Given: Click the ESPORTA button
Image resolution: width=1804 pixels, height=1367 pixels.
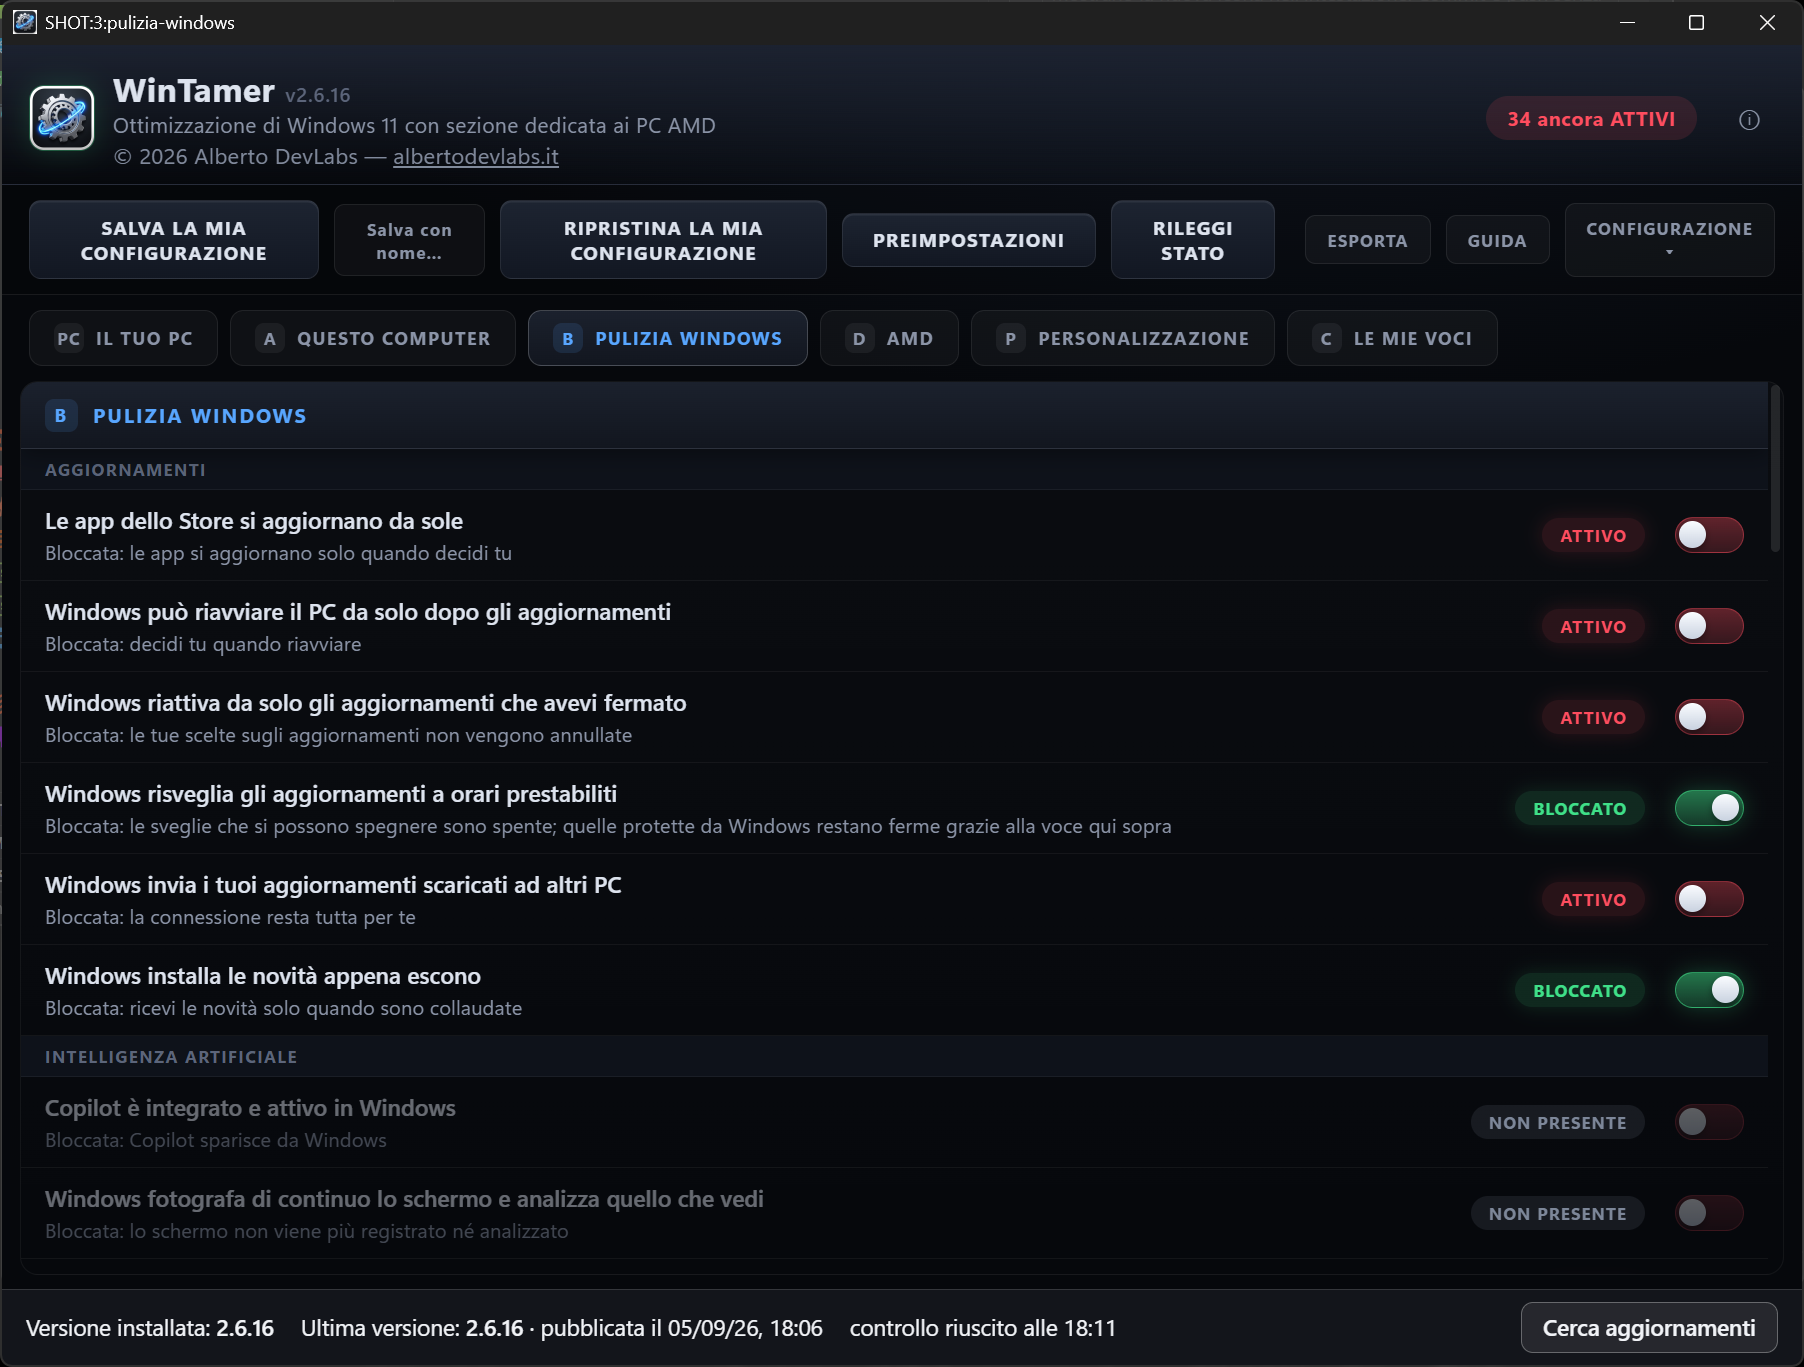Looking at the screenshot, I should 1367,240.
